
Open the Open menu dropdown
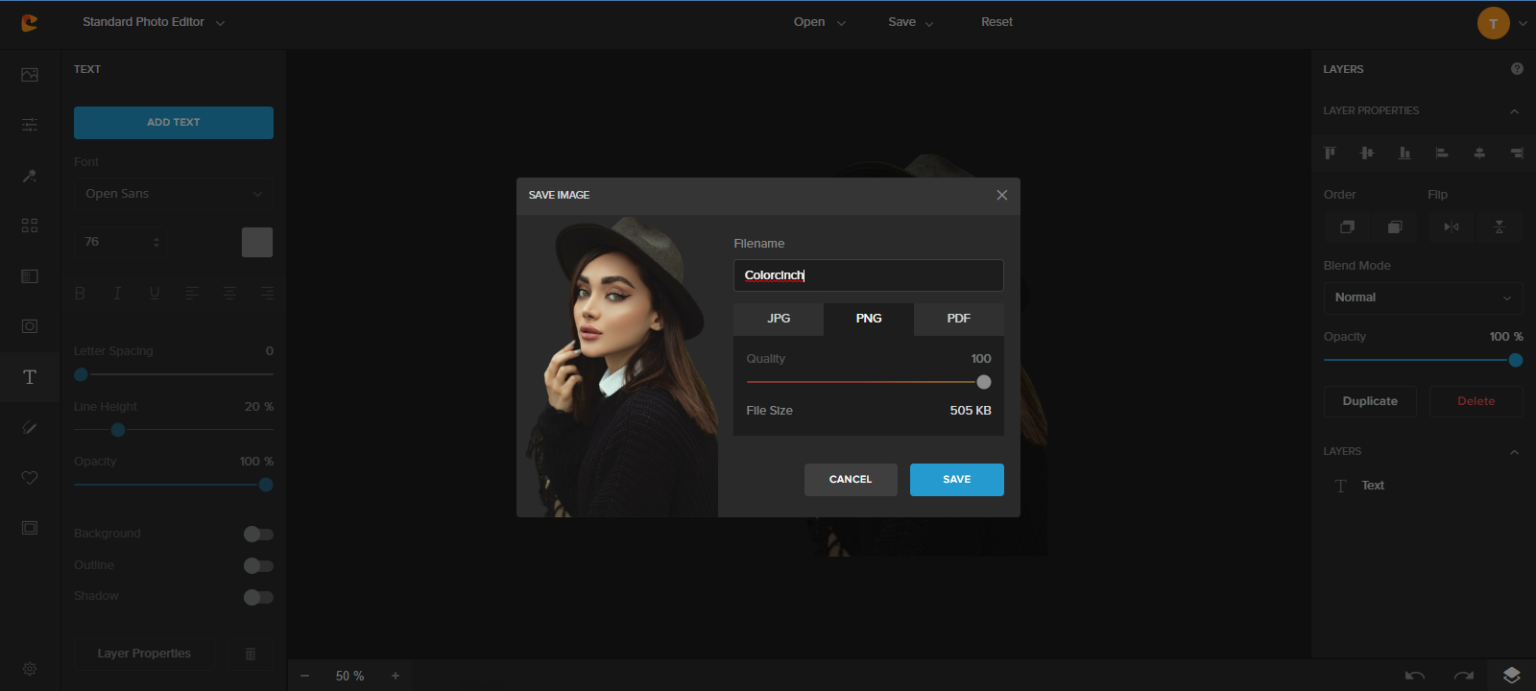click(x=819, y=22)
